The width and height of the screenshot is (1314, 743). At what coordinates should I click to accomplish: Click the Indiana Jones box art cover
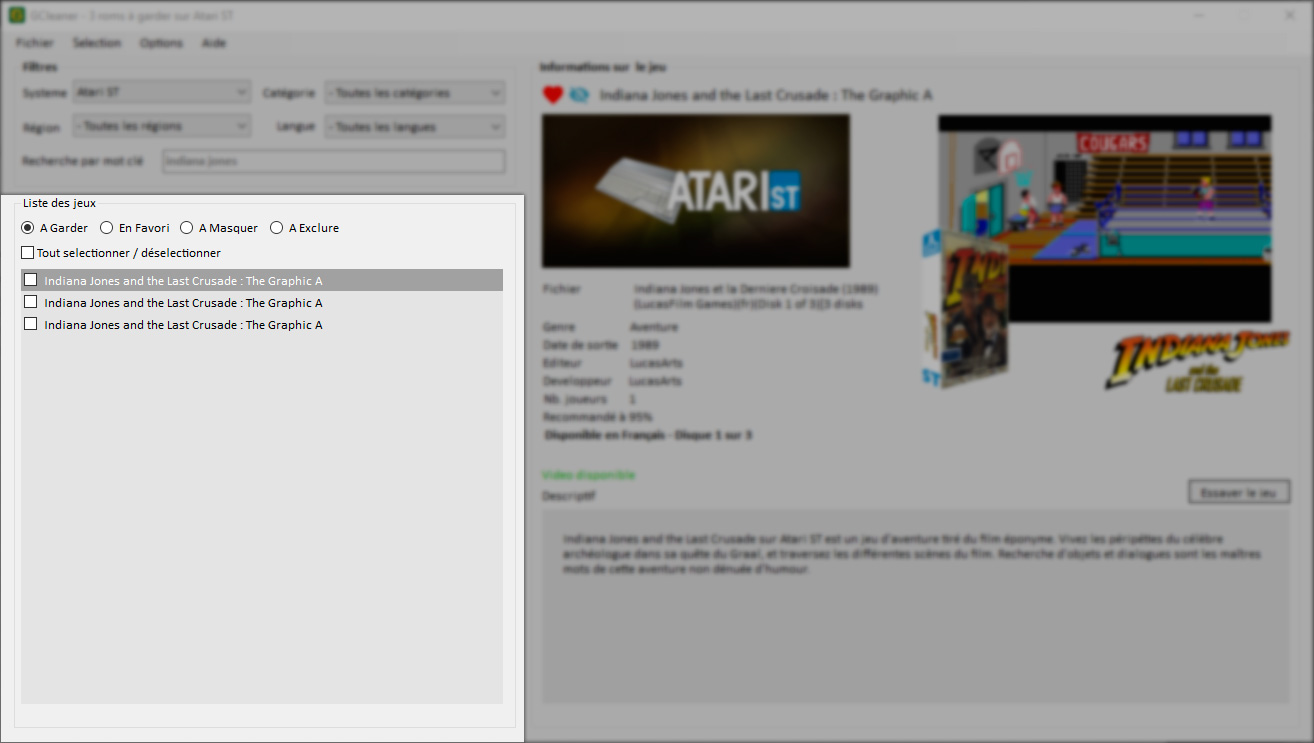[x=964, y=309]
